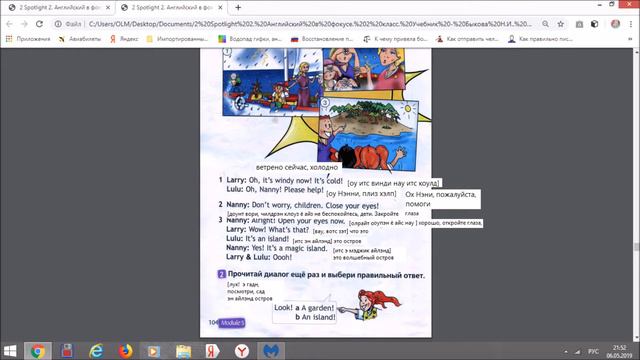Click the scroll up arrow of scrollbar
Image resolution: width=640 pixels, height=360 pixels.
click(636, 51)
